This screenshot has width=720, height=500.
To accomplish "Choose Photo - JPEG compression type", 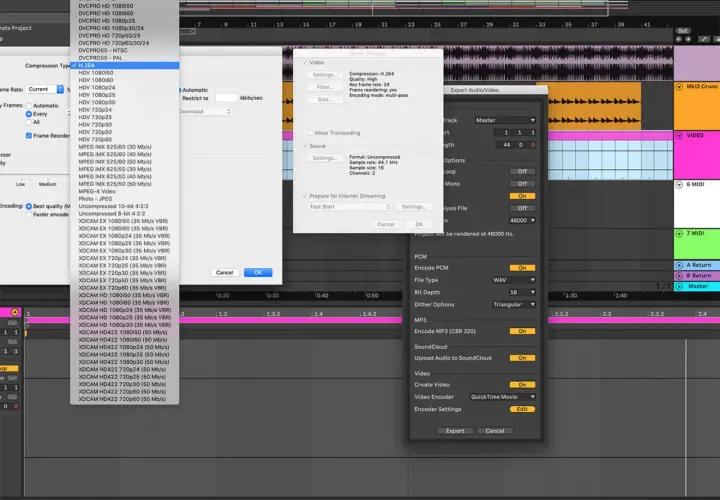I will coord(124,199).
